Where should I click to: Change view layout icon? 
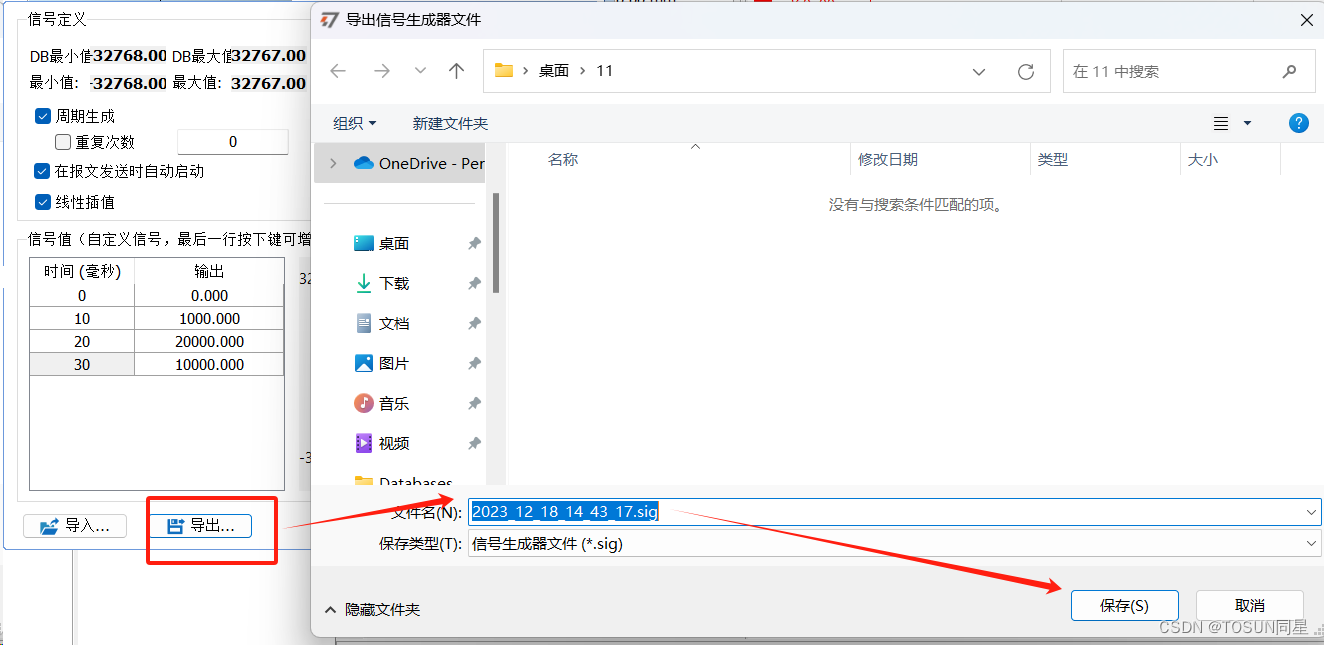tap(1221, 123)
